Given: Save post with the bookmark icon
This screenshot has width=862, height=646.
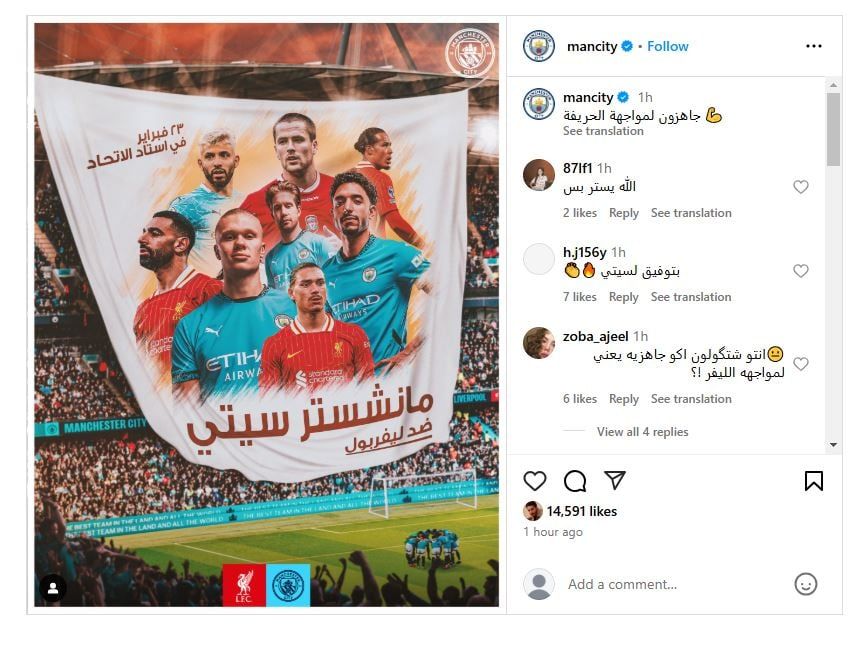Looking at the screenshot, I should (x=814, y=481).
